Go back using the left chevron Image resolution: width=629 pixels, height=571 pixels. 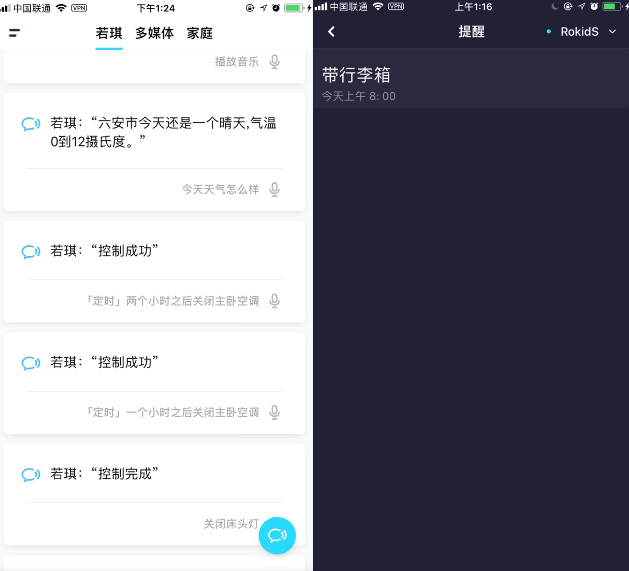(x=331, y=32)
